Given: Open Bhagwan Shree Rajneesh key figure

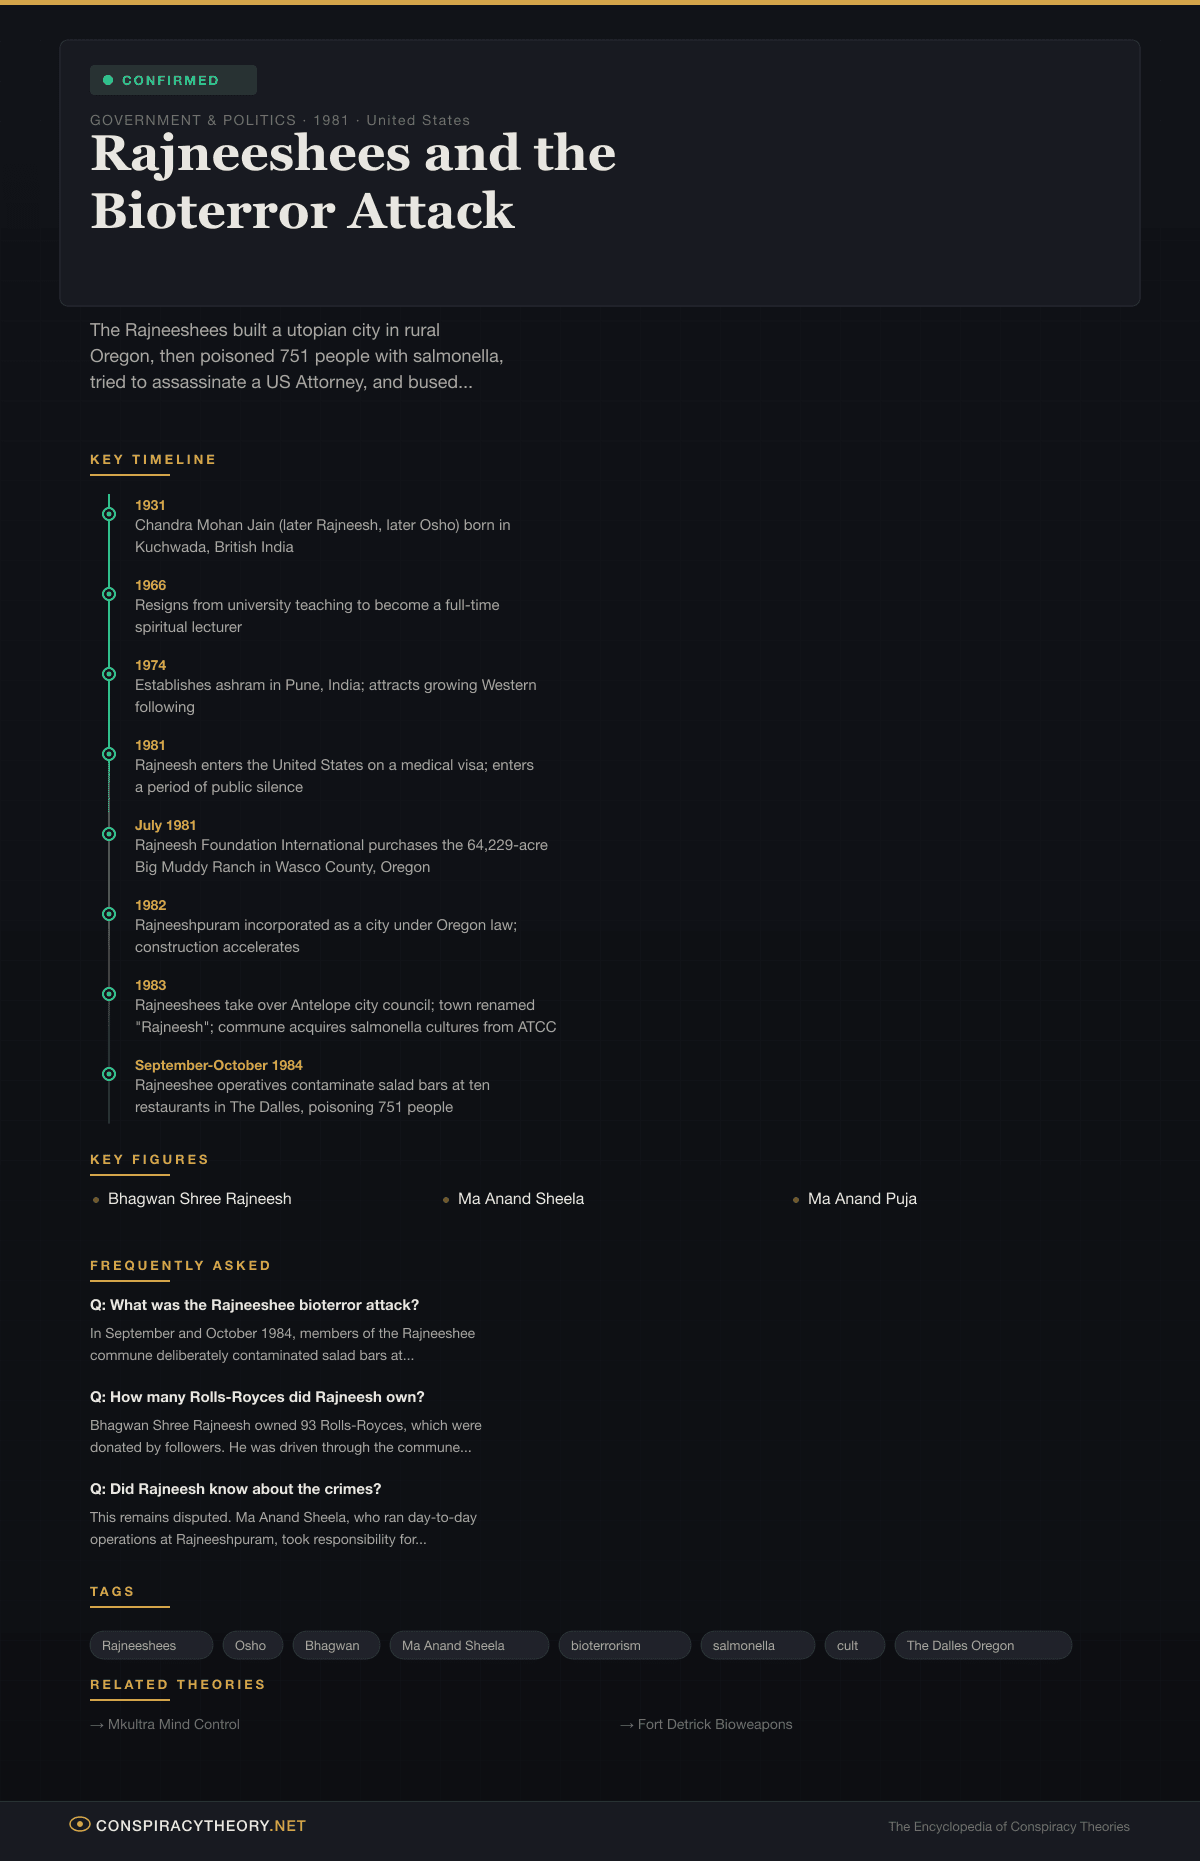Looking at the screenshot, I should coord(199,1199).
